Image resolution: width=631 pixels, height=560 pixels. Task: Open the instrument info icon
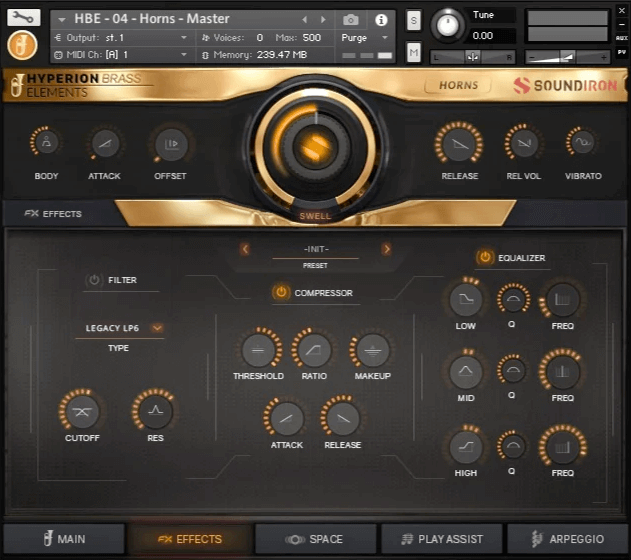[380, 19]
